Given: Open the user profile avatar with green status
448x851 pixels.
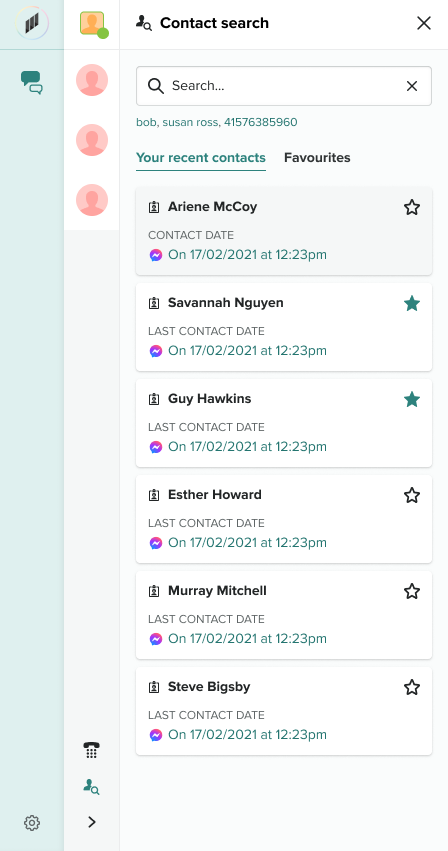Looking at the screenshot, I should pos(93,24).
